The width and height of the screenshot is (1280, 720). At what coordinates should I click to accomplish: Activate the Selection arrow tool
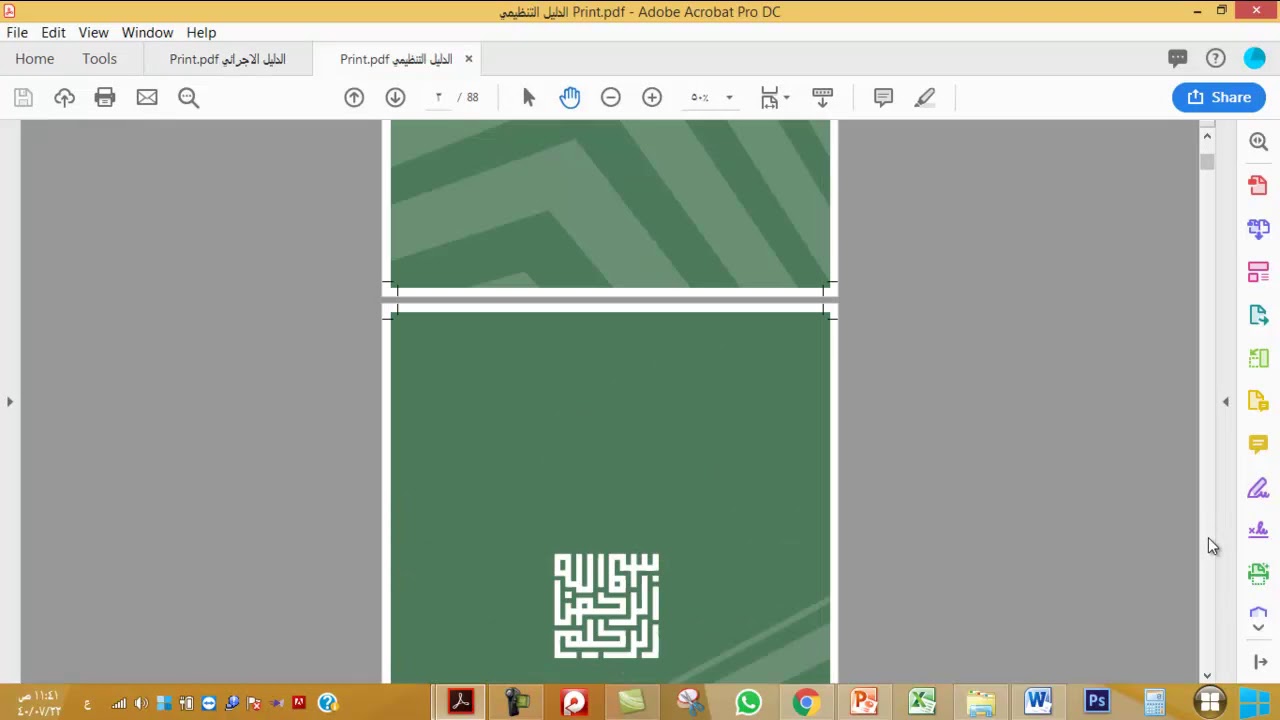coord(529,97)
